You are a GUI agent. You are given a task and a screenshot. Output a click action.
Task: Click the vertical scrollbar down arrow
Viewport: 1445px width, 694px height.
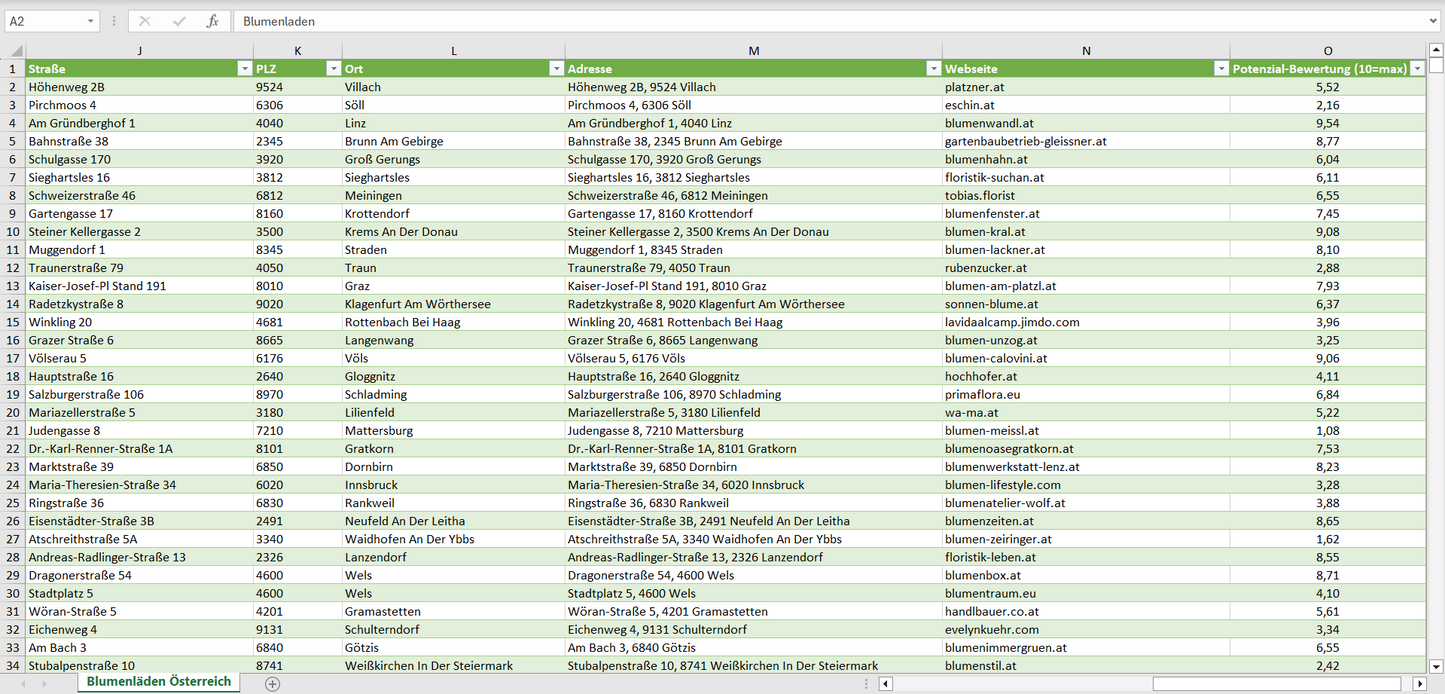point(1436,665)
